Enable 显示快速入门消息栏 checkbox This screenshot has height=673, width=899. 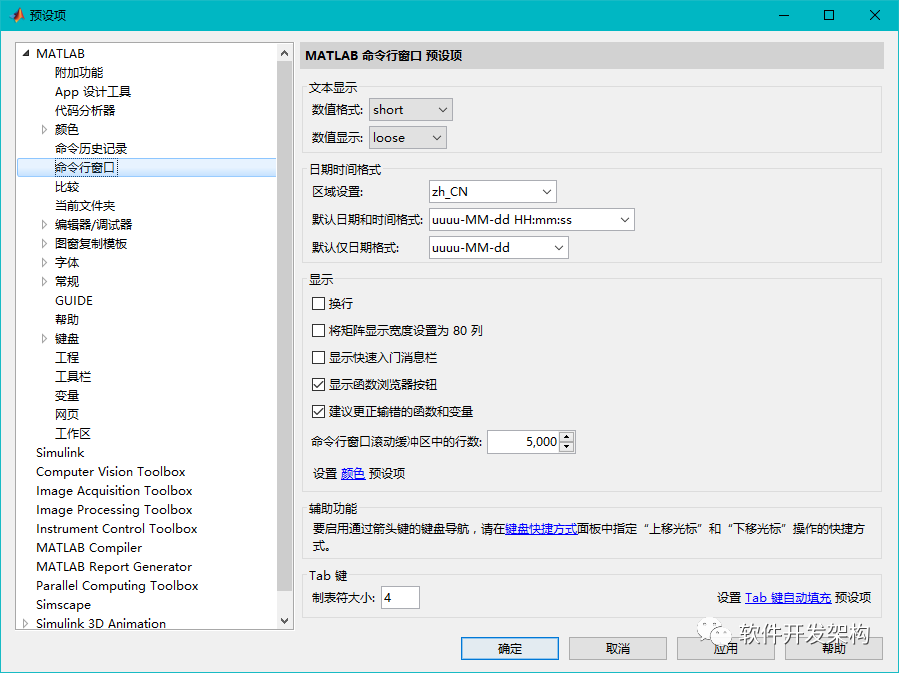tap(318, 357)
